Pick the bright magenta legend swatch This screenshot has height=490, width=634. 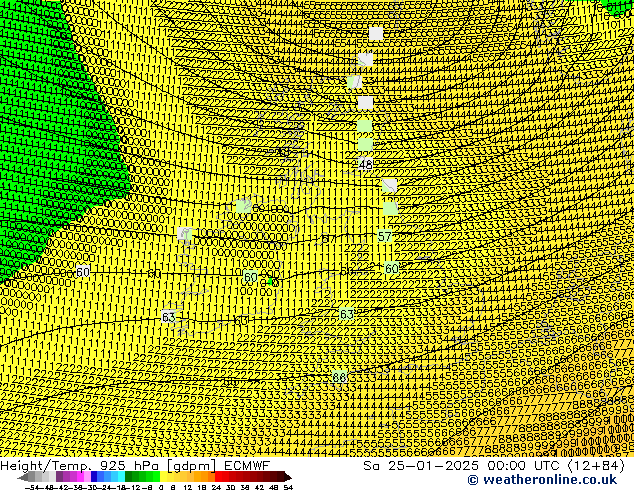[80, 477]
